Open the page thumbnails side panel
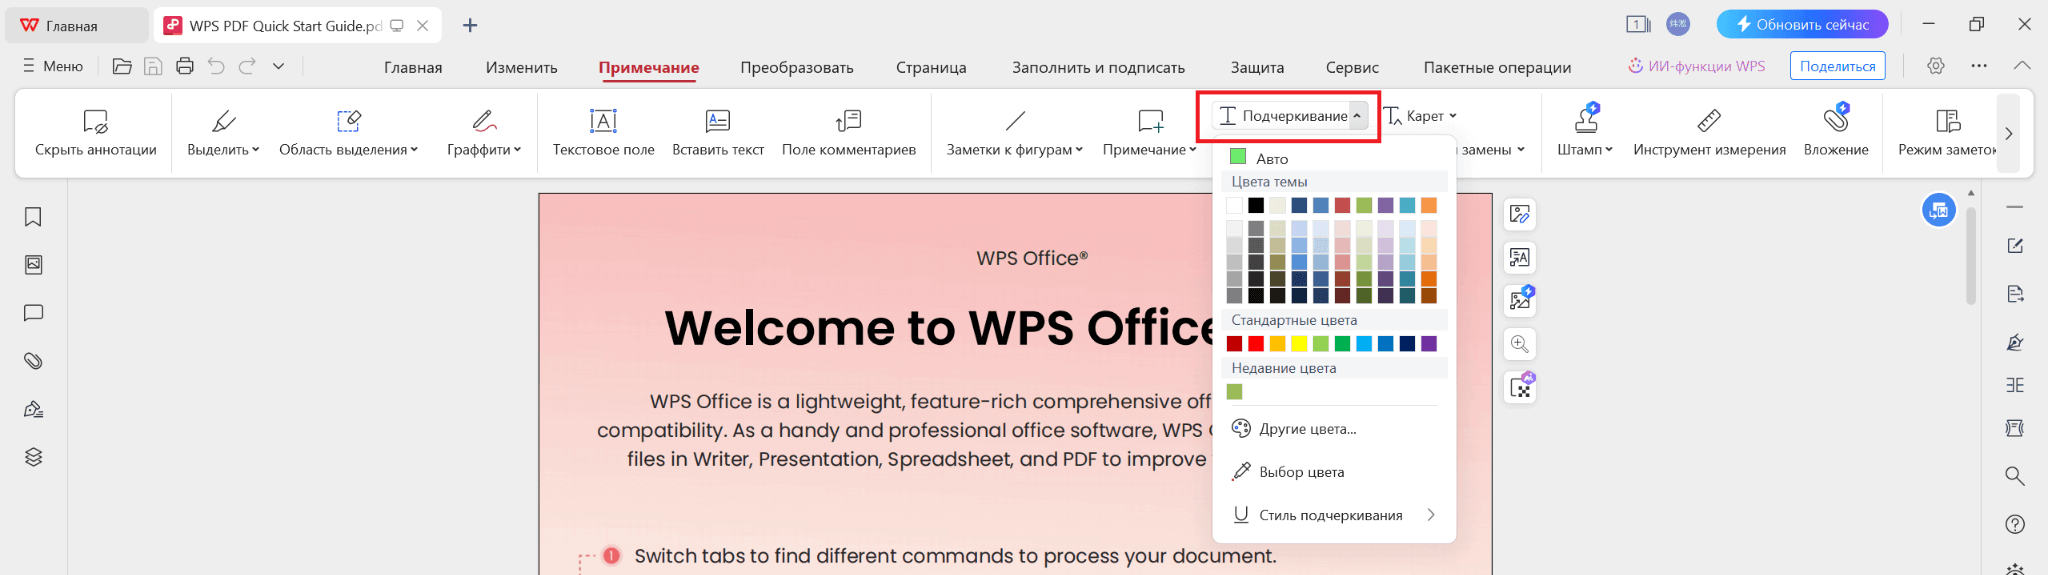The image size is (2048, 575). pos(33,265)
